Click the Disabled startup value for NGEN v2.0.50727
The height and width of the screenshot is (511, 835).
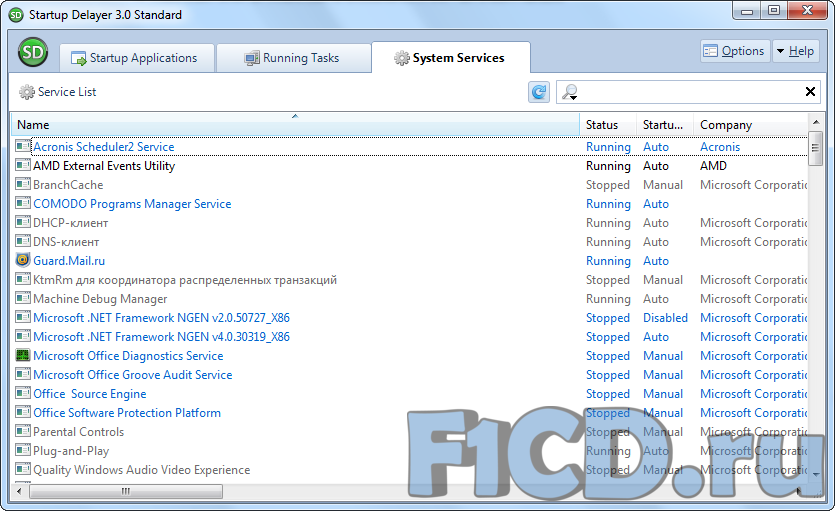coord(665,318)
